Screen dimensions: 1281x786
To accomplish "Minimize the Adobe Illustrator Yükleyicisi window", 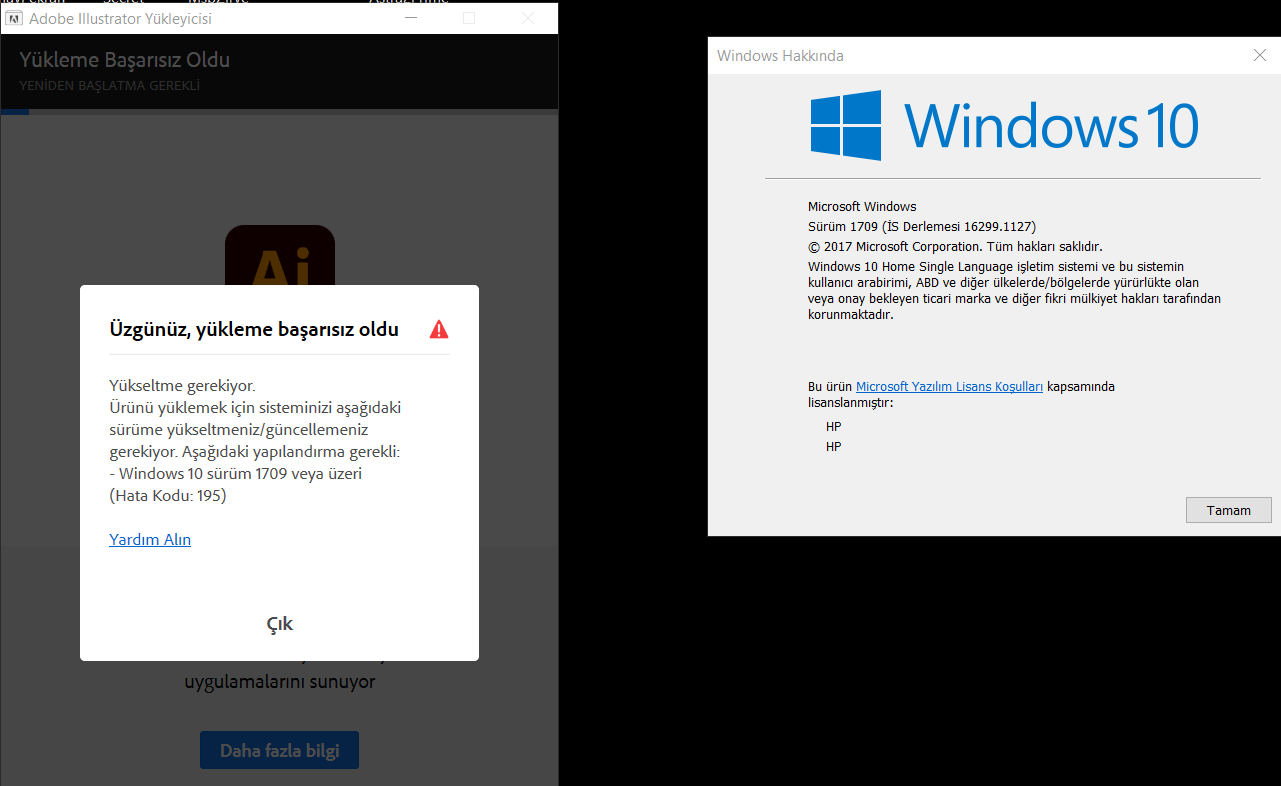I will (410, 18).
